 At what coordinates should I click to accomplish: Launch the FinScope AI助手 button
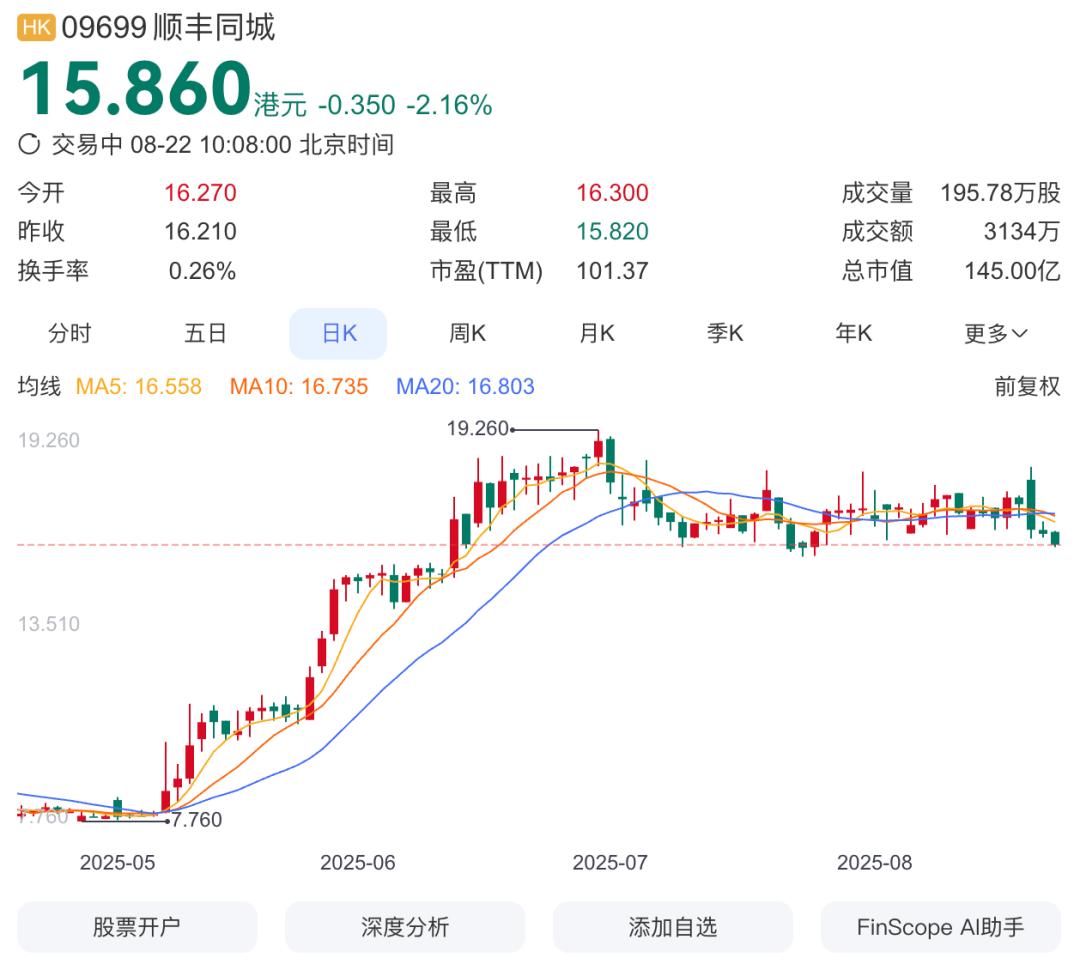(x=941, y=927)
